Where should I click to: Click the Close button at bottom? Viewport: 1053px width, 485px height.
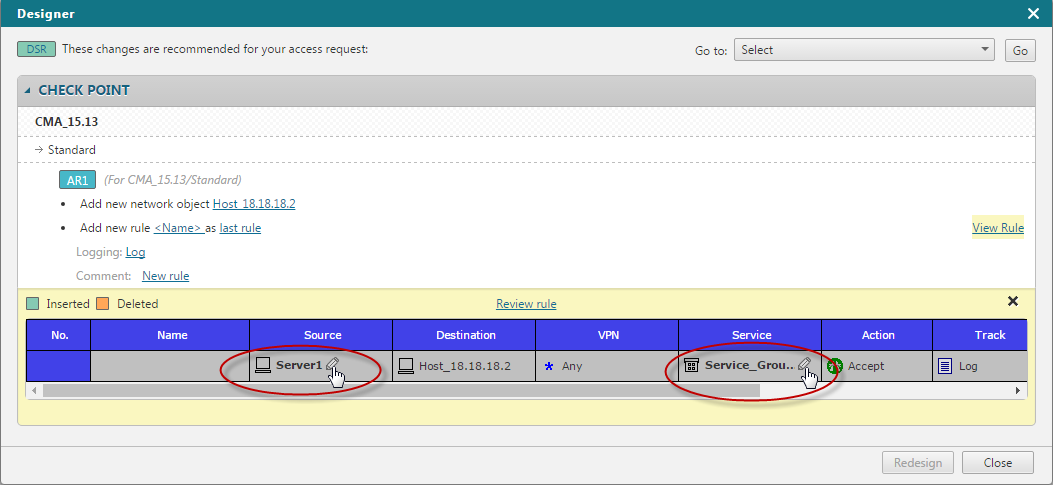tap(997, 462)
